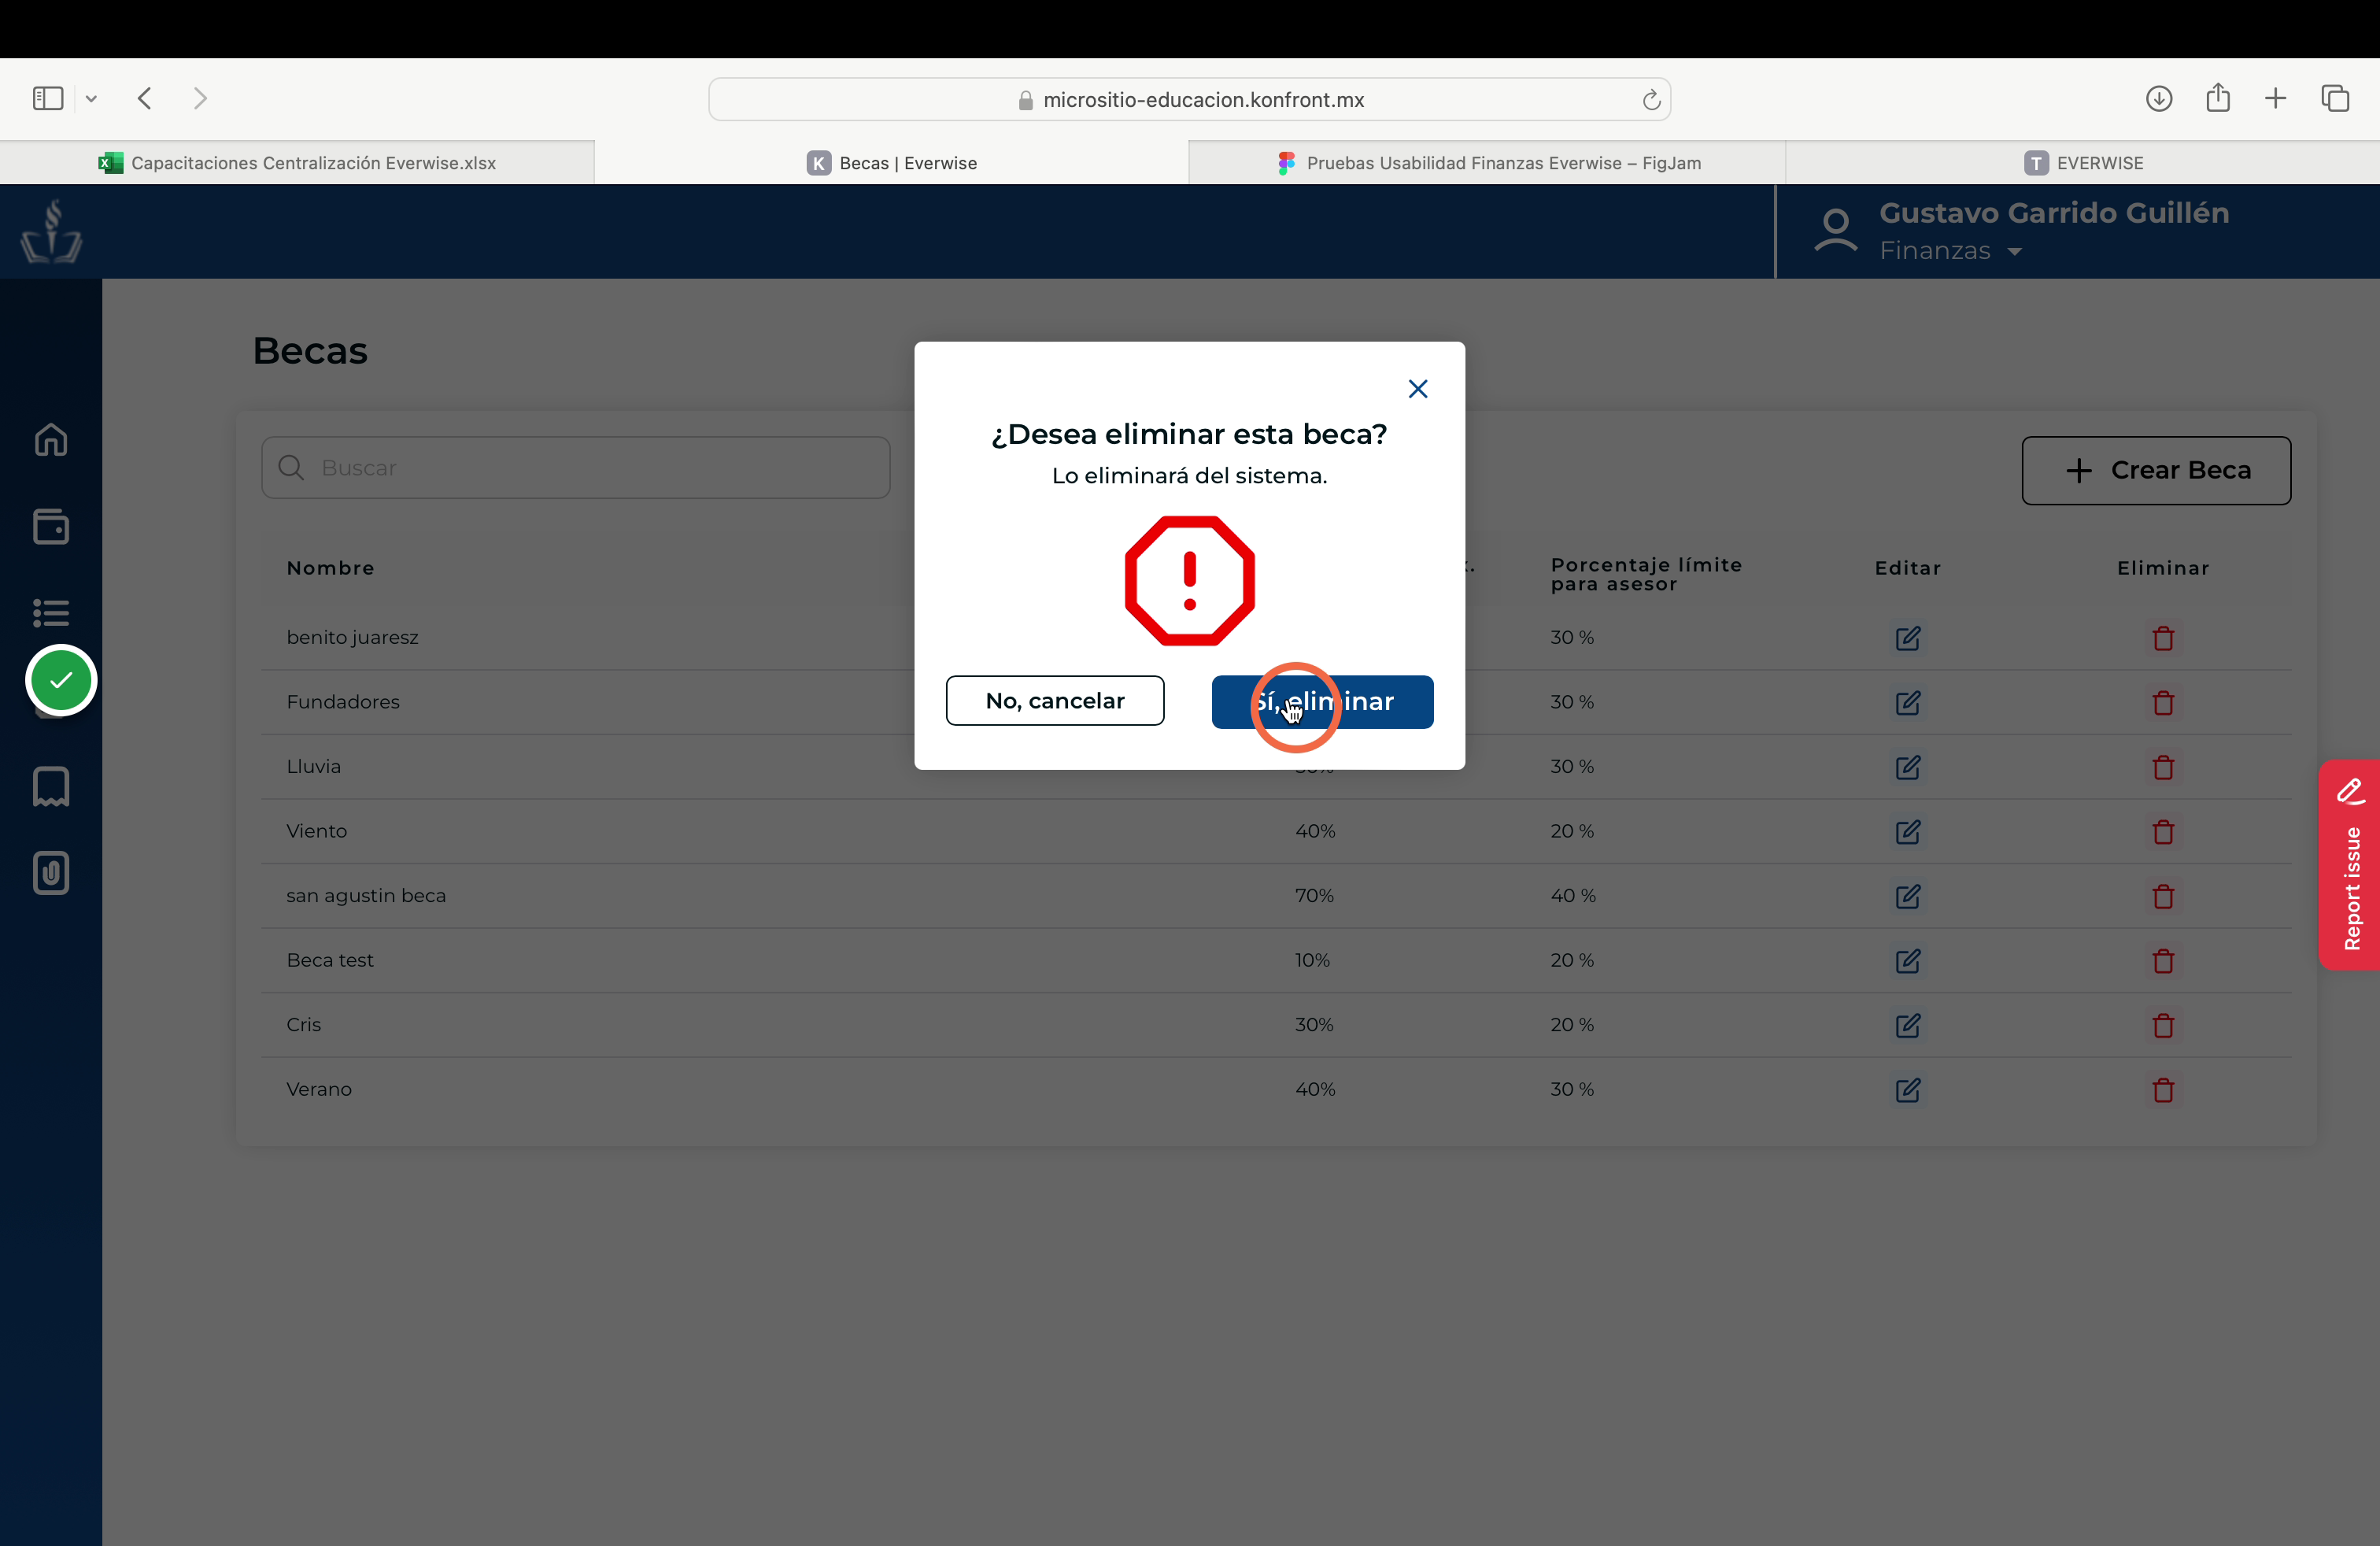2380x1546 pixels.
Task: Go back with browser back arrow
Action: [x=145, y=98]
